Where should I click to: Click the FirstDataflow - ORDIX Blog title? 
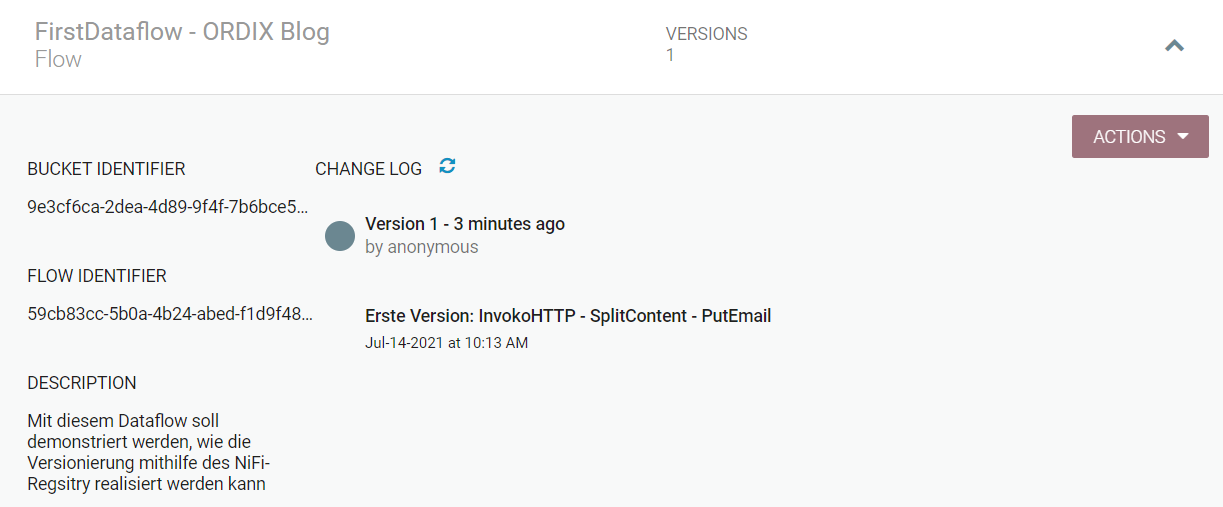(x=182, y=32)
